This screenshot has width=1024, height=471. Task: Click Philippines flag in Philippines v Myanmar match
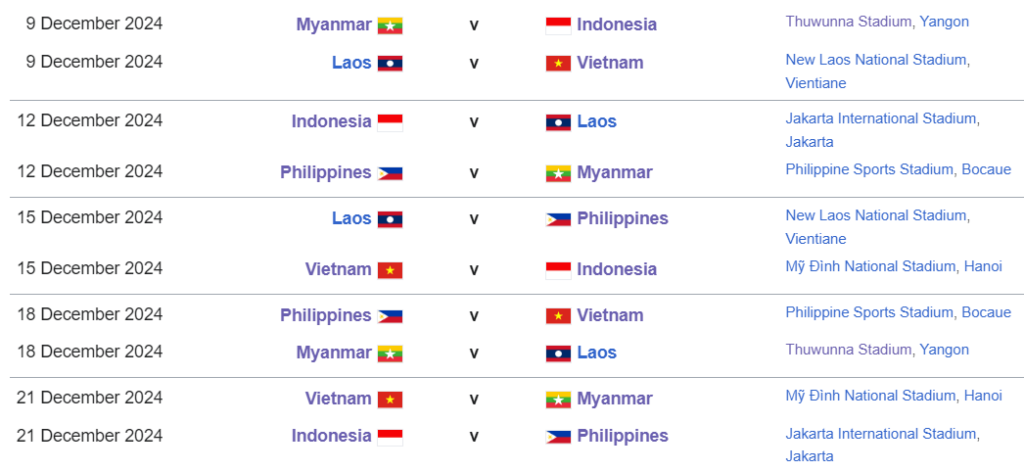389,173
